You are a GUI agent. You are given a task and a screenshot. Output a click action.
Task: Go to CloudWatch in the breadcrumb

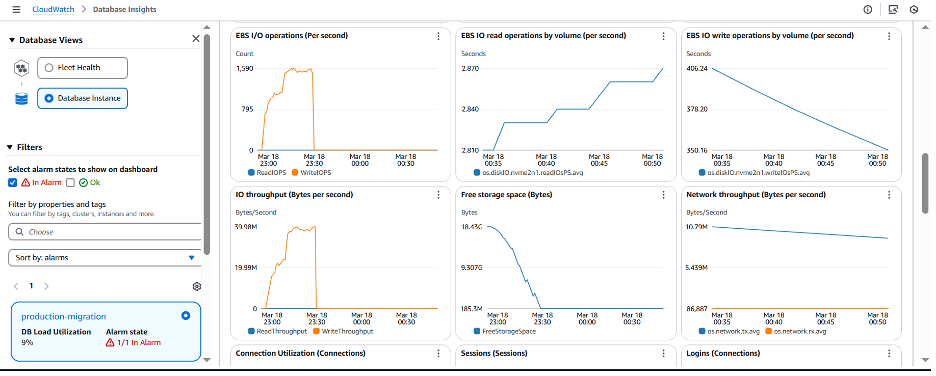coord(52,10)
